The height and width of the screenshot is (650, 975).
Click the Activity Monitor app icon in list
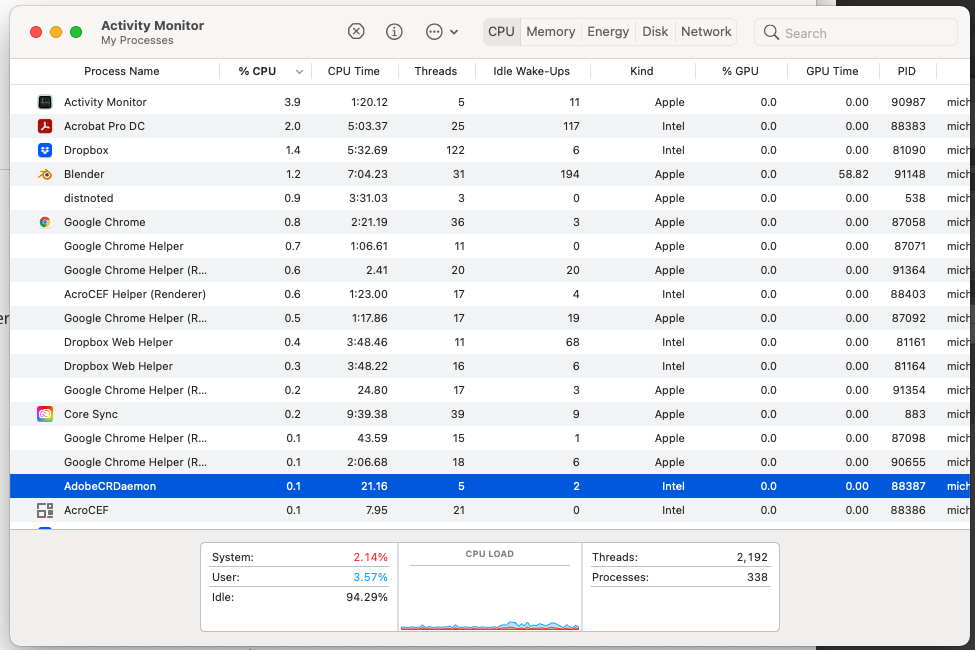(x=45, y=102)
